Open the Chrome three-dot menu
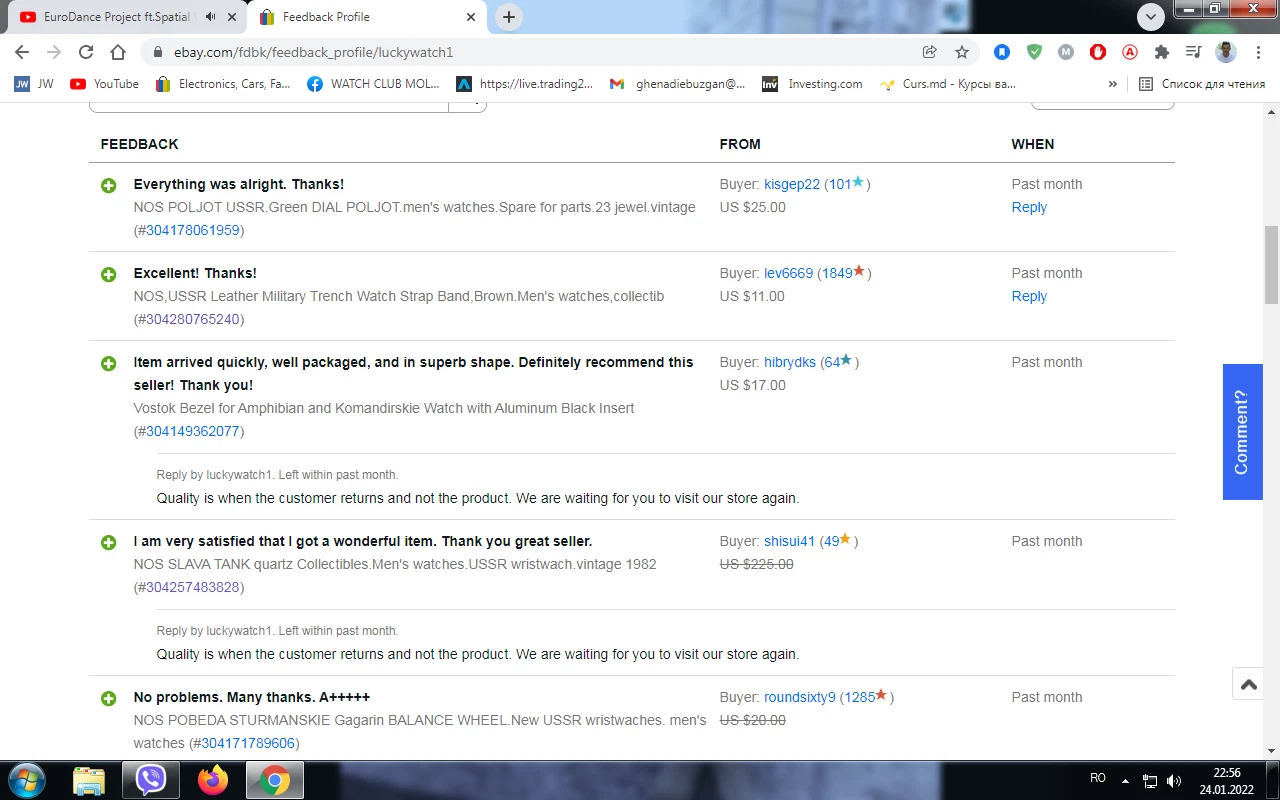Screen dimensions: 1280x800 click(1257, 52)
